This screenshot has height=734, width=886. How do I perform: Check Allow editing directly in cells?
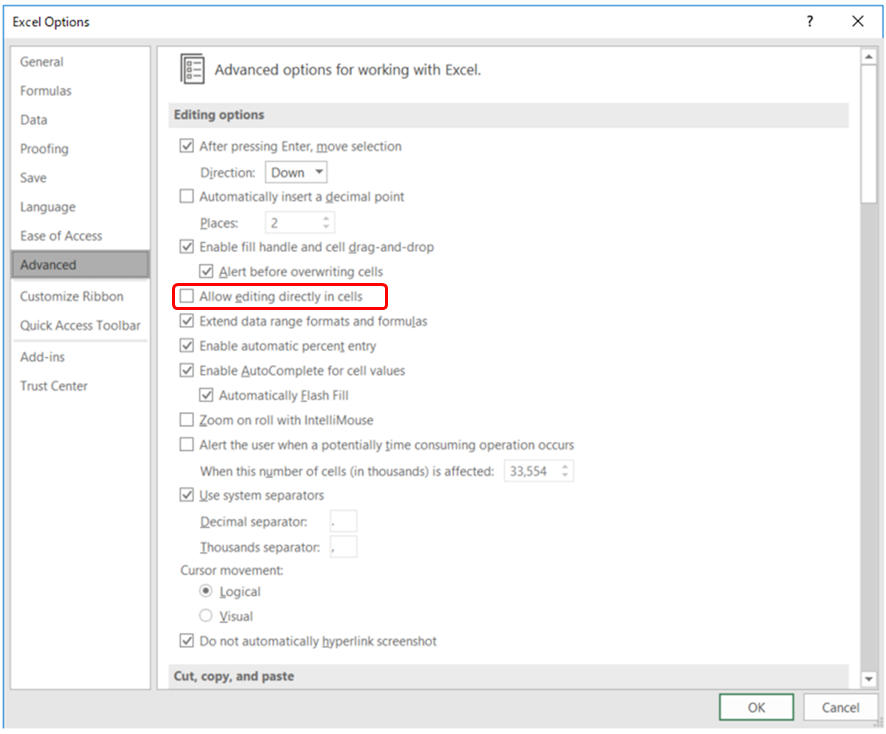186,296
